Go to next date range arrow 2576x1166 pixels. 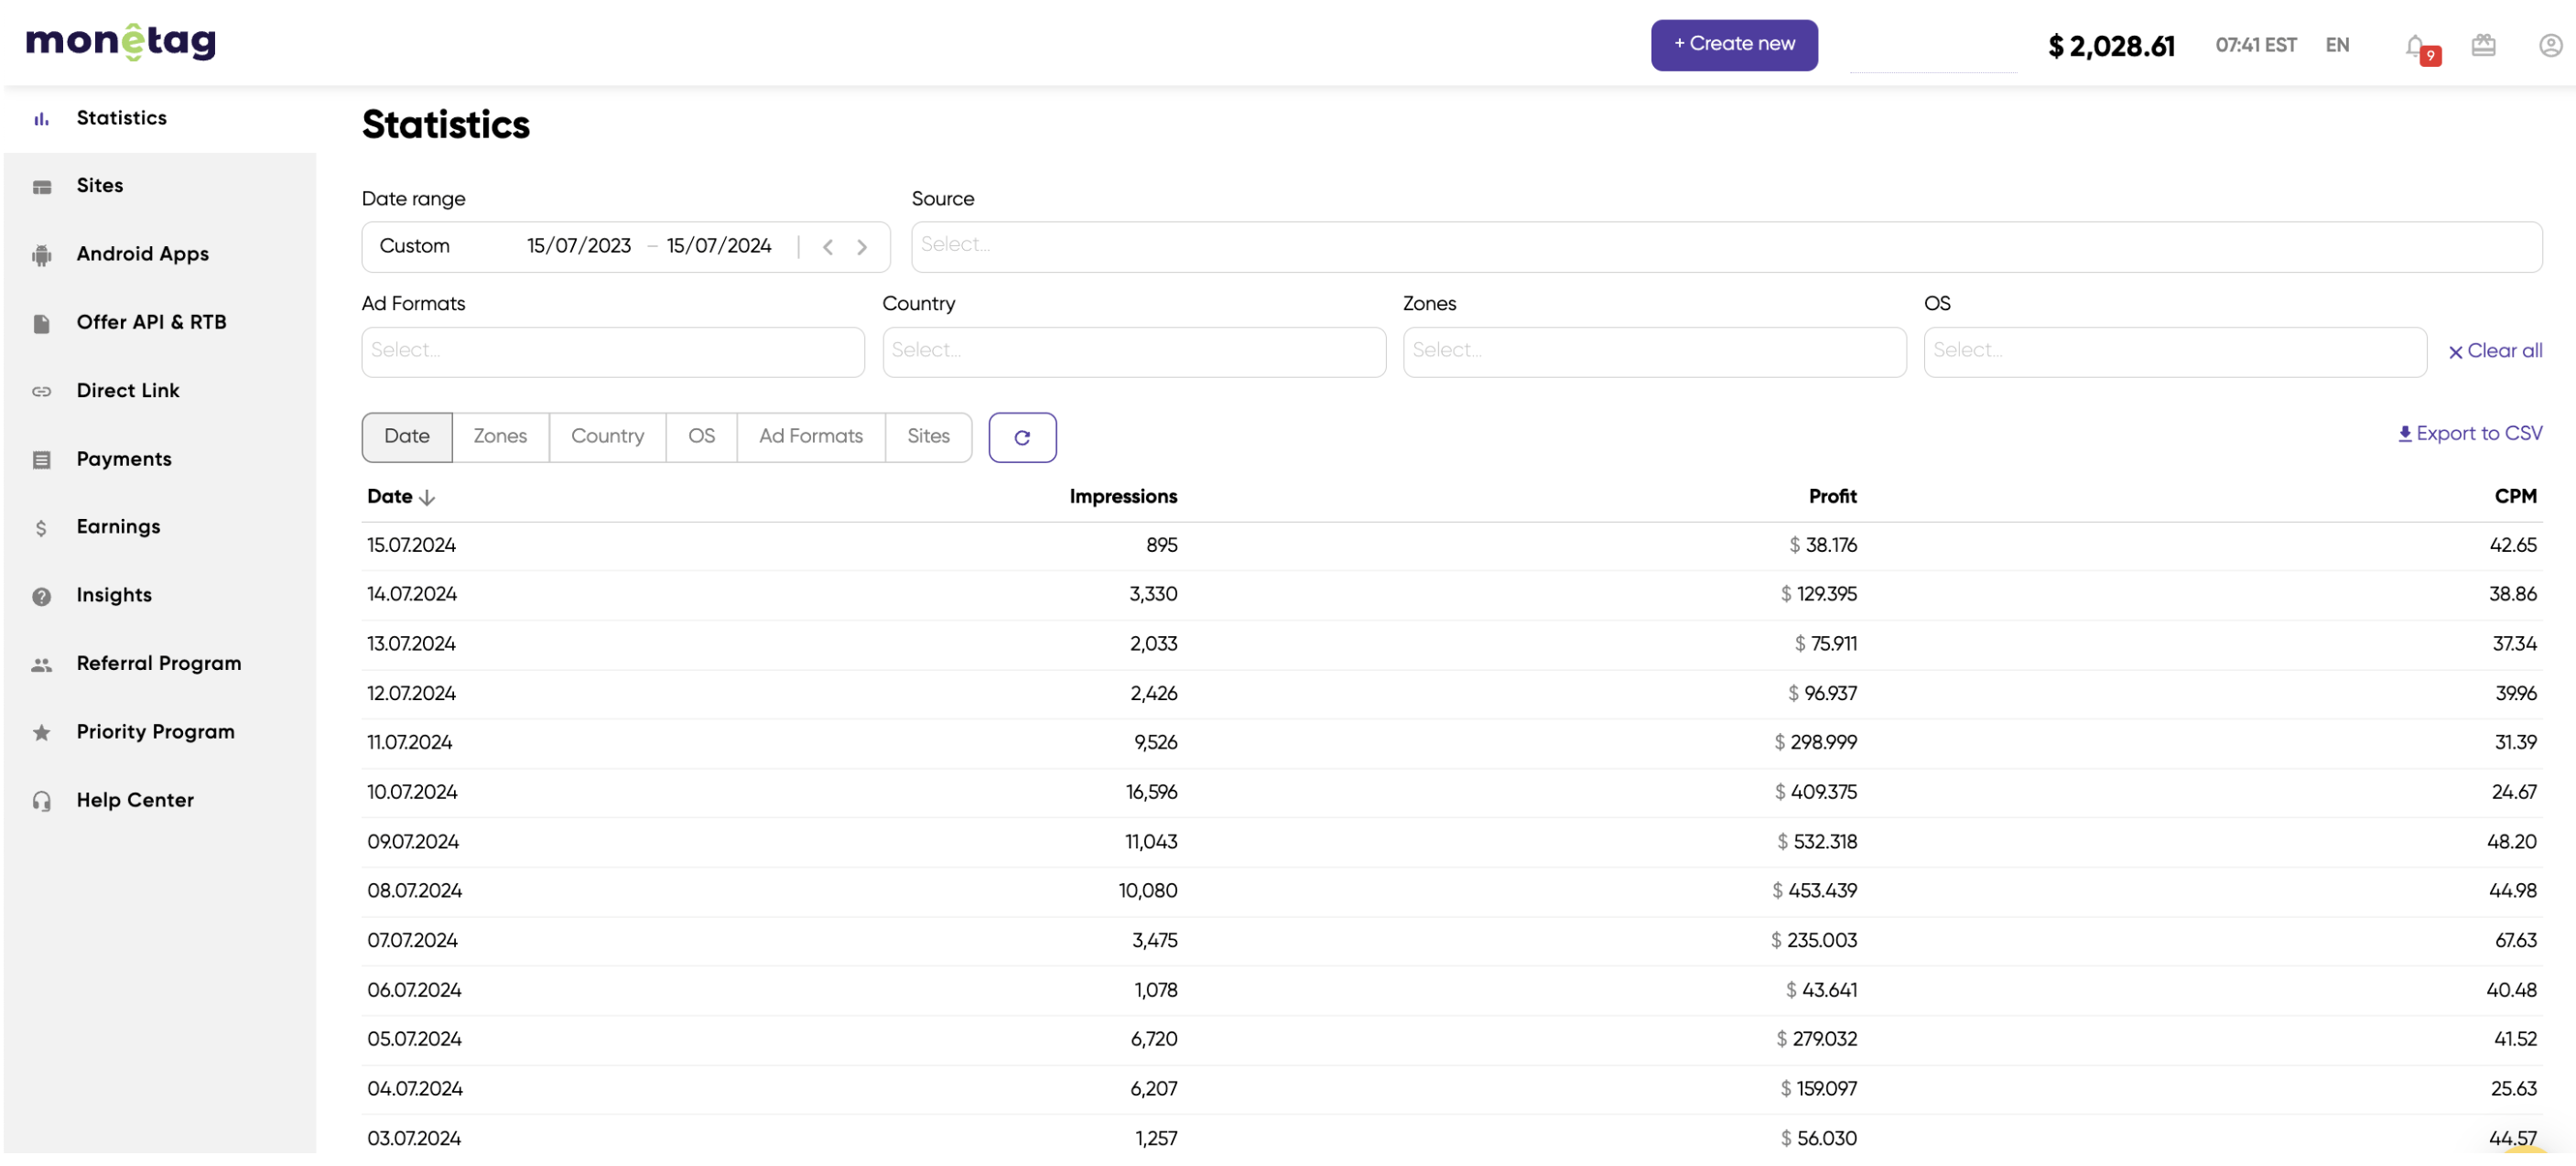(862, 247)
